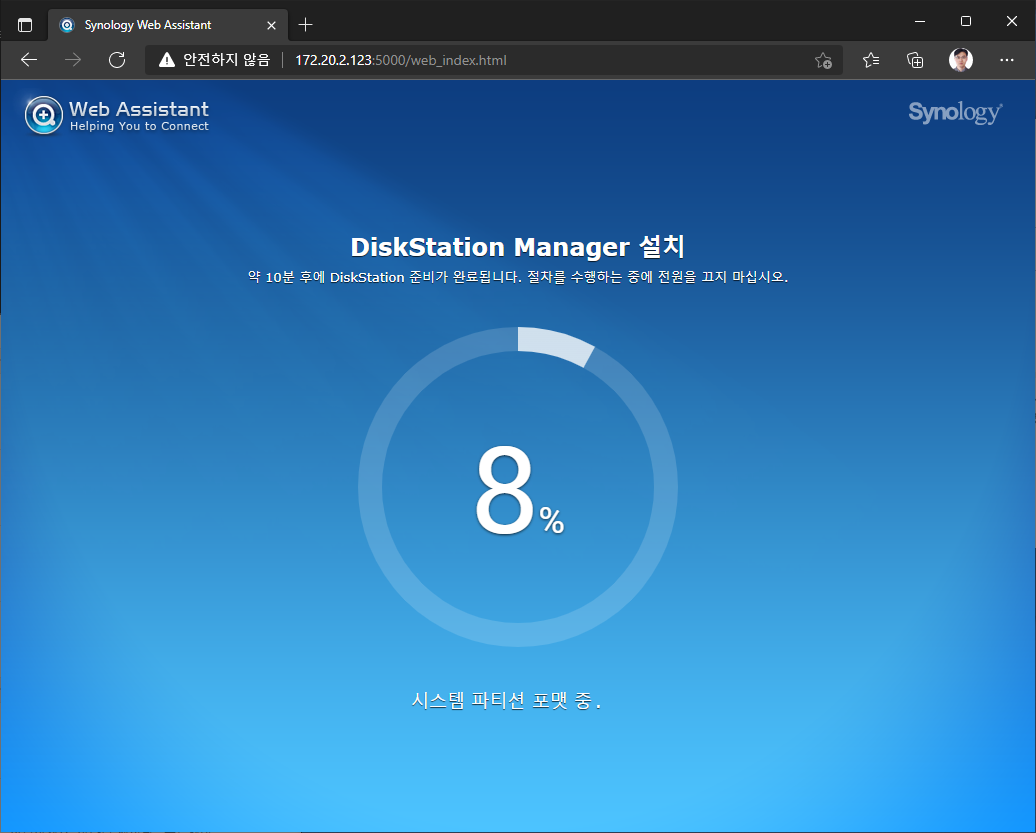Maximize the browser window
Image resolution: width=1036 pixels, height=833 pixels.
(966, 21)
